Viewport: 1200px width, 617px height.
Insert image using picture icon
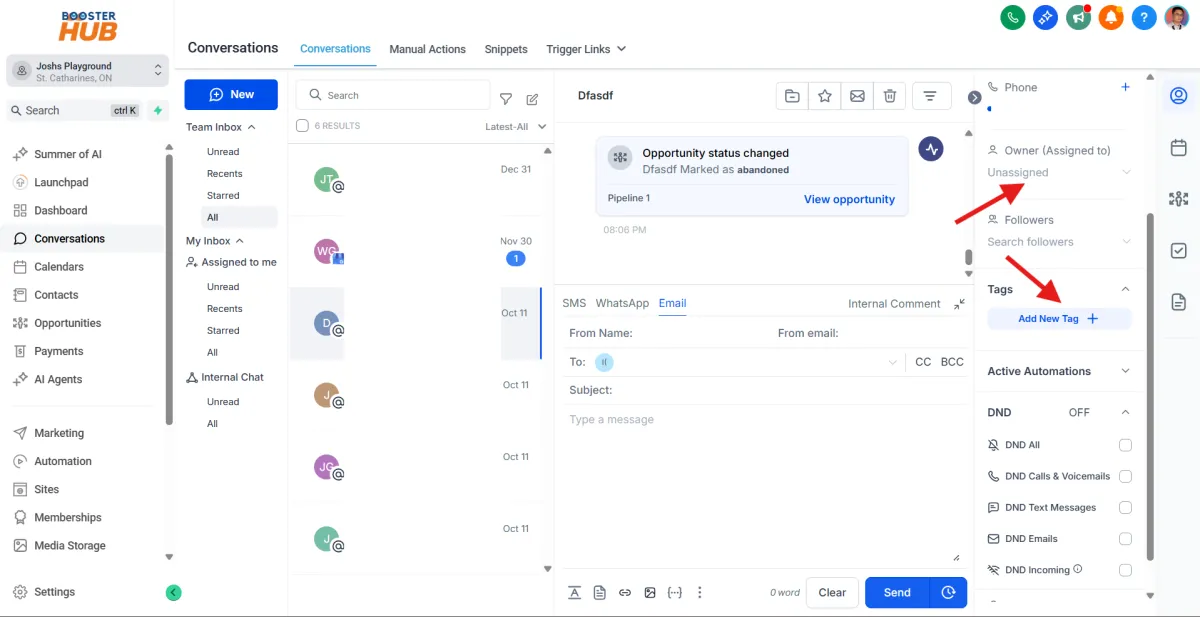coord(650,592)
